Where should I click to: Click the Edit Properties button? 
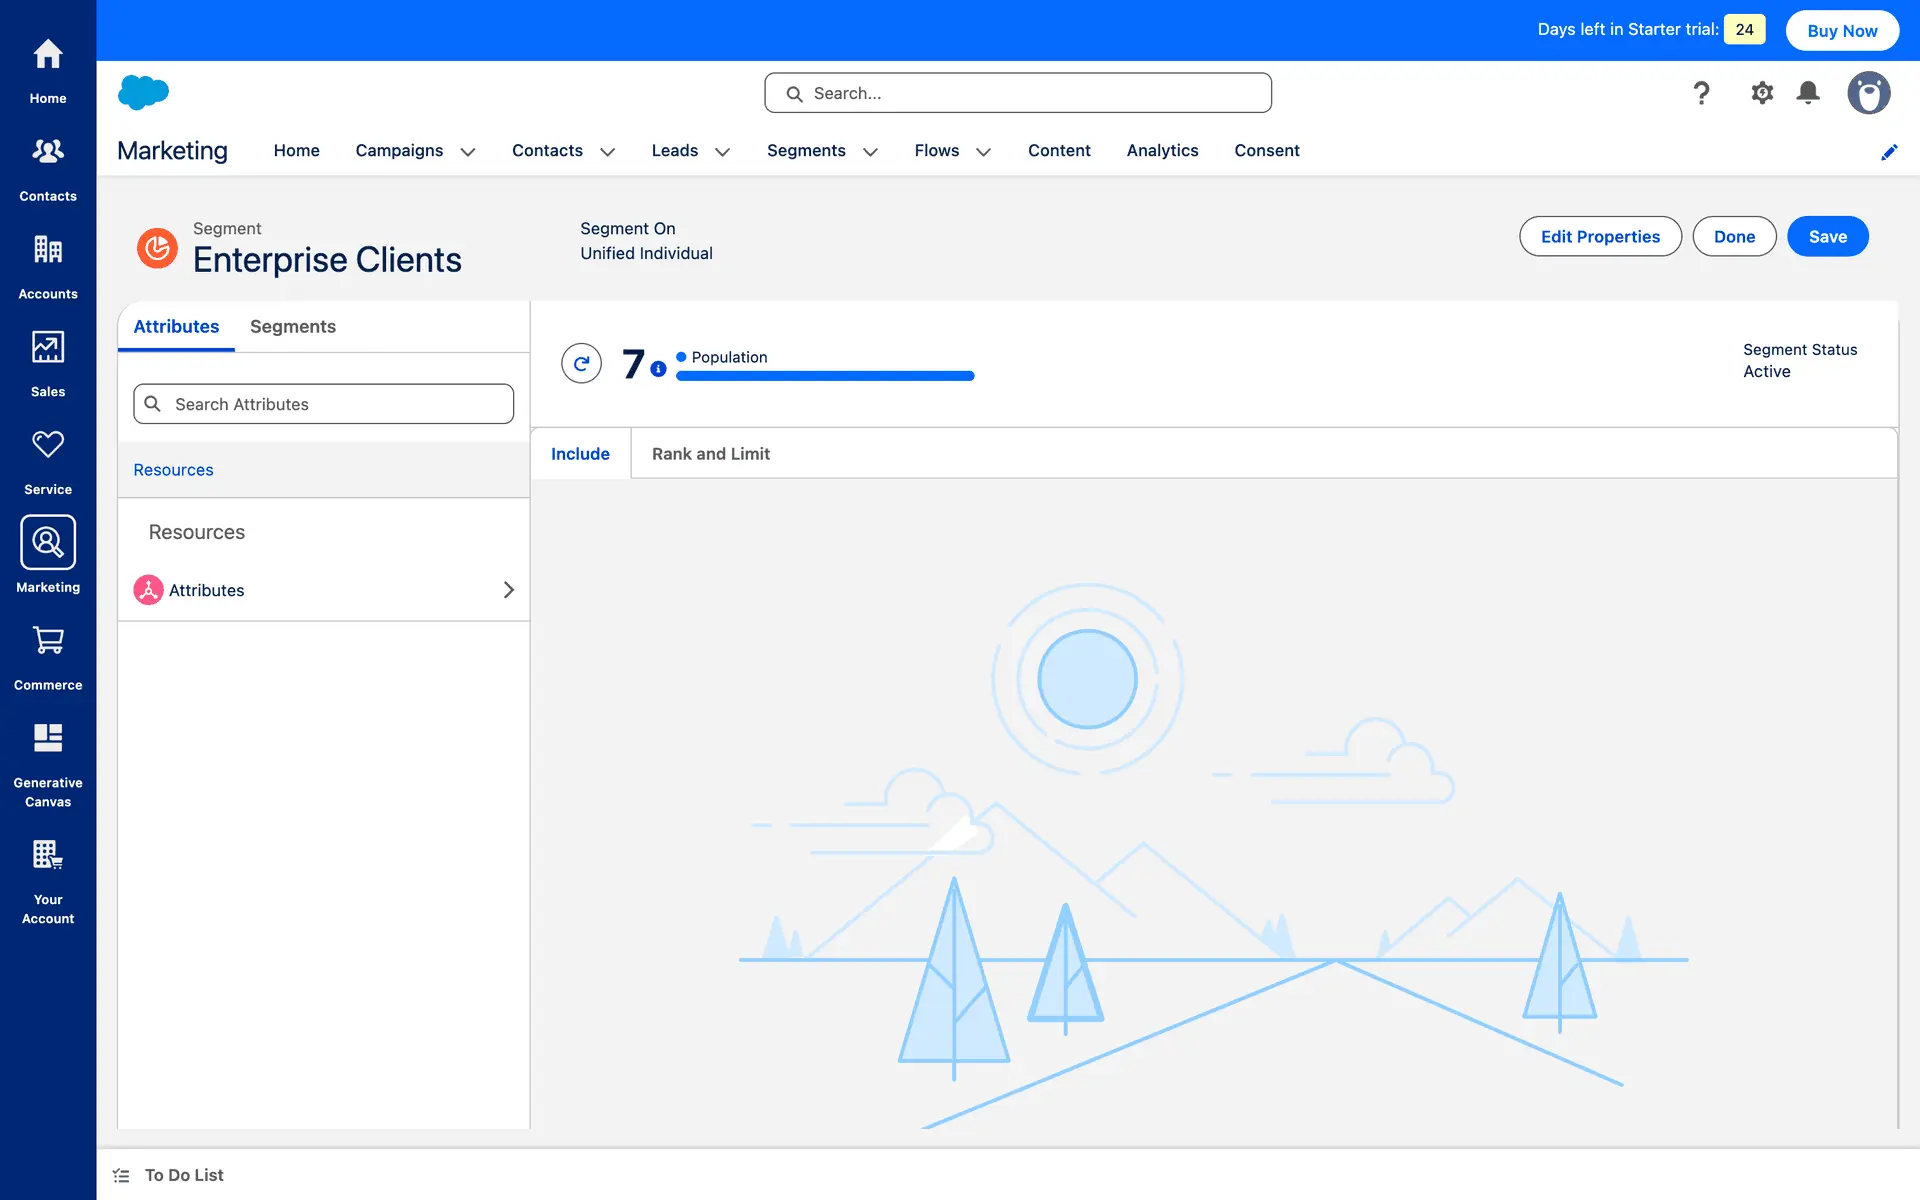coord(1599,237)
